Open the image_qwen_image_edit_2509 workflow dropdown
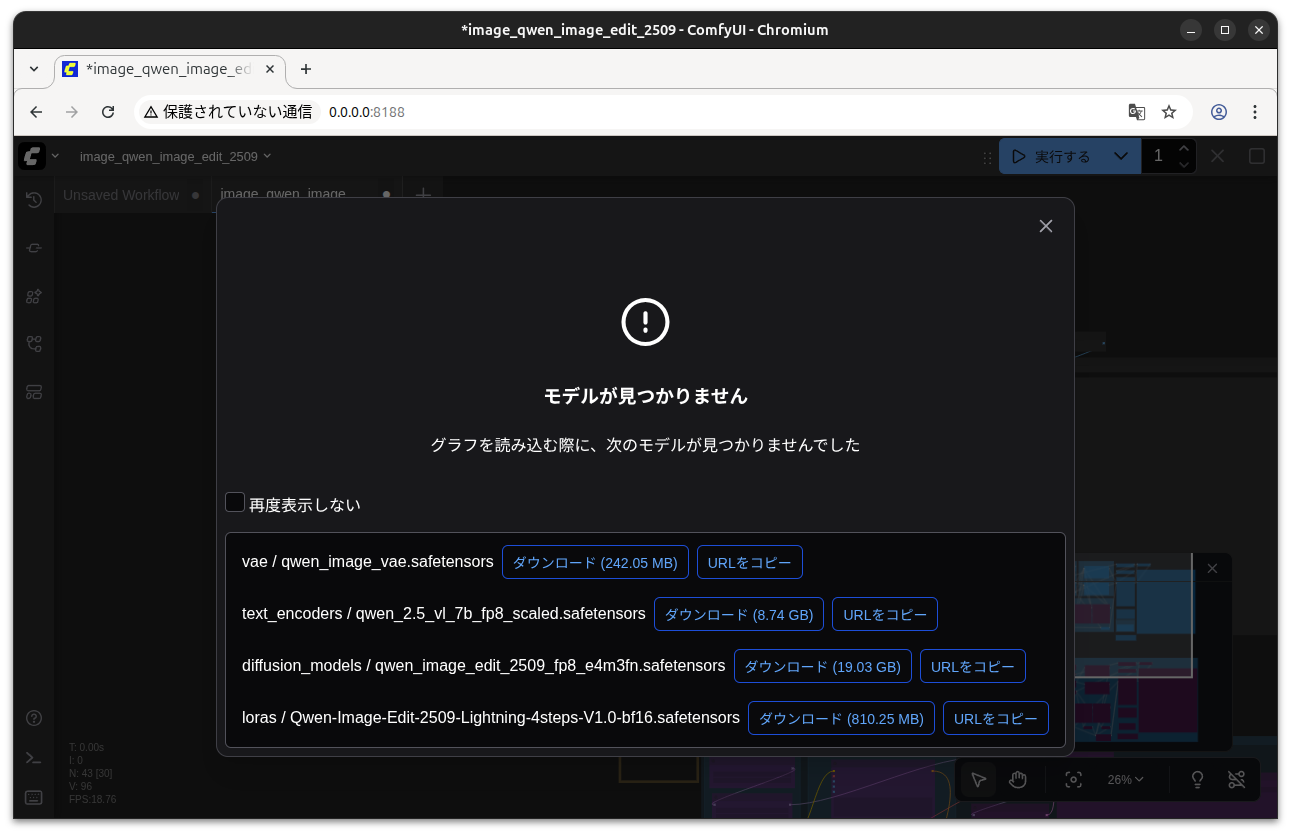The height and width of the screenshot is (835, 1291). coord(176,156)
